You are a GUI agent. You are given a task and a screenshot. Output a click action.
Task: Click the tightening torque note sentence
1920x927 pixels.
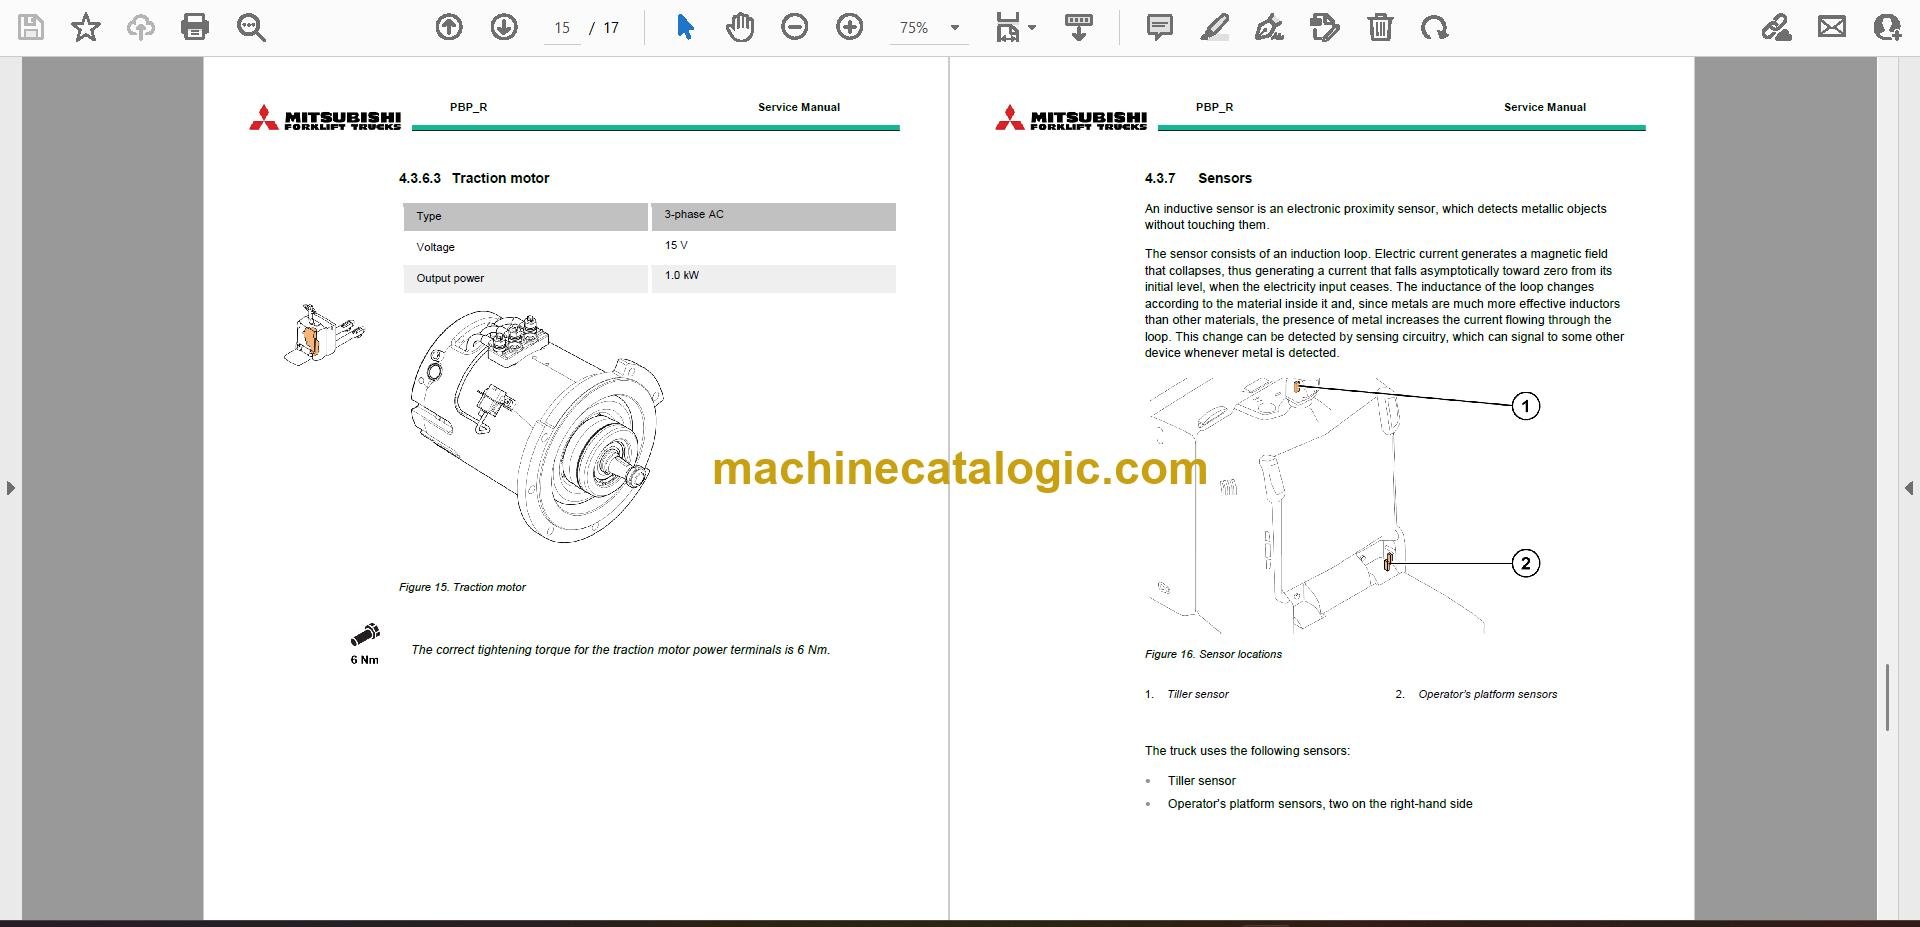click(x=621, y=650)
